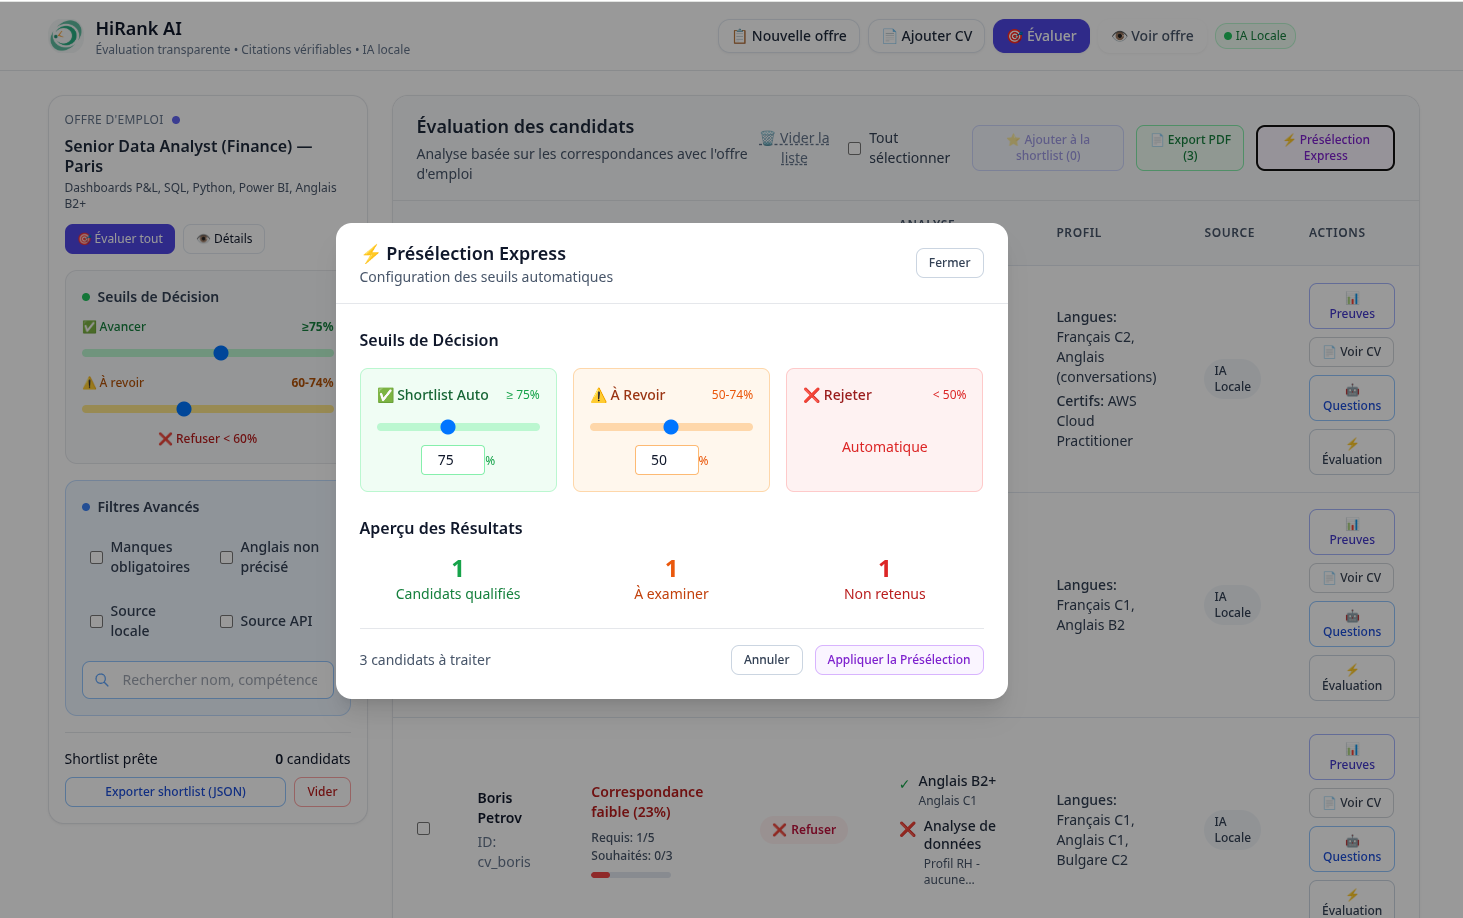Click the 75 percent input field
This screenshot has height=918, width=1463.
pyautogui.click(x=452, y=459)
